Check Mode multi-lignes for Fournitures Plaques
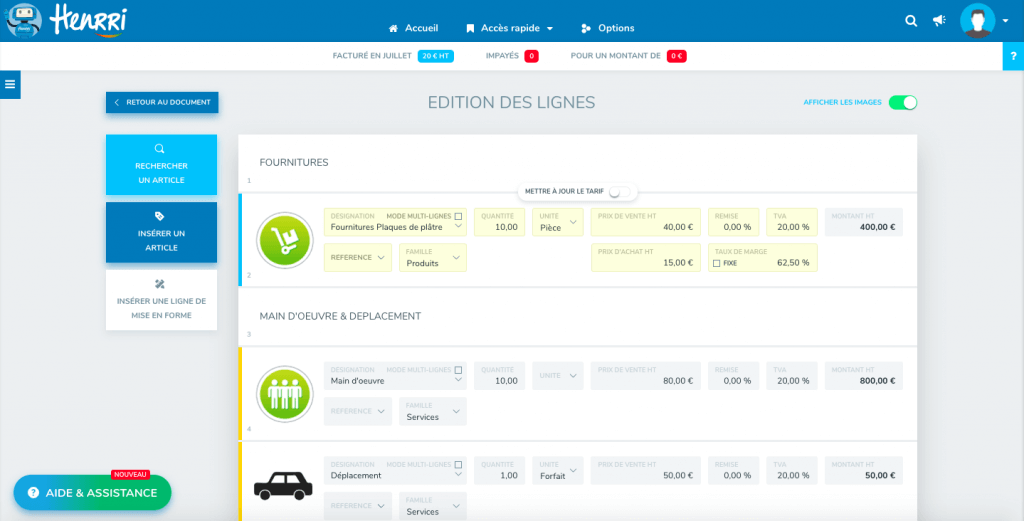The image size is (1024, 521). (459, 216)
